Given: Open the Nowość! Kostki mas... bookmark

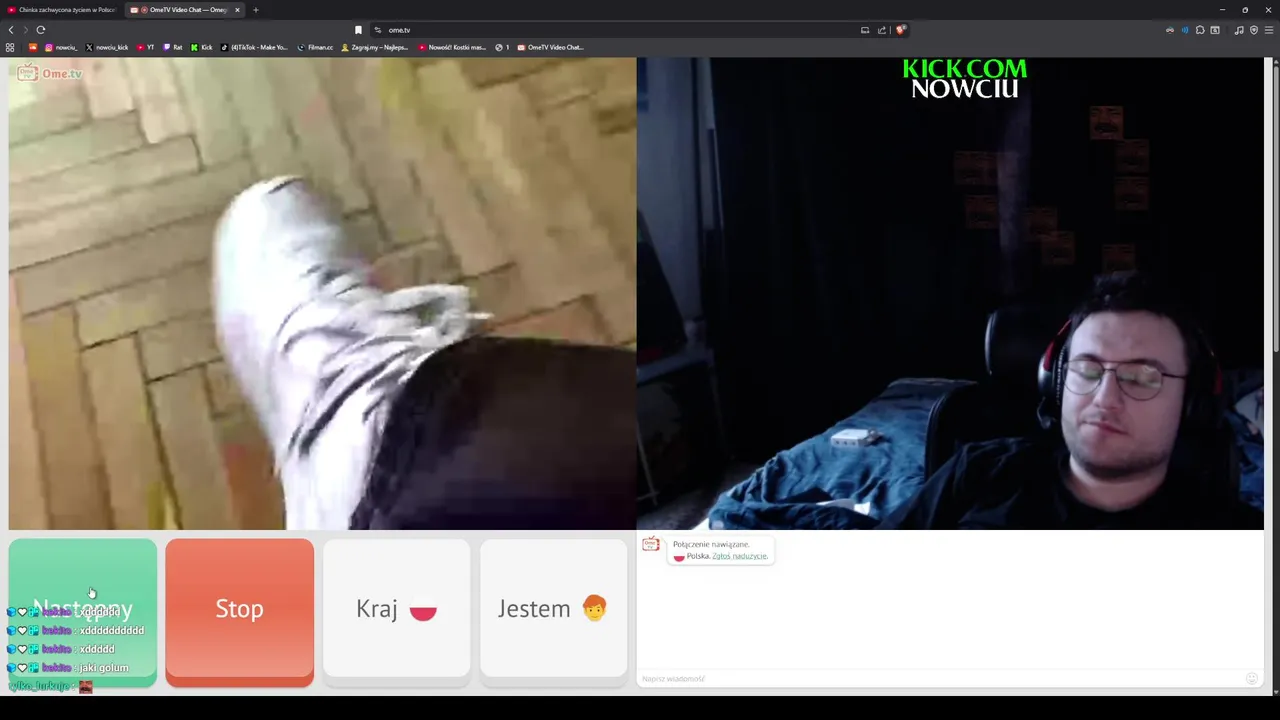Looking at the screenshot, I should 452,47.
